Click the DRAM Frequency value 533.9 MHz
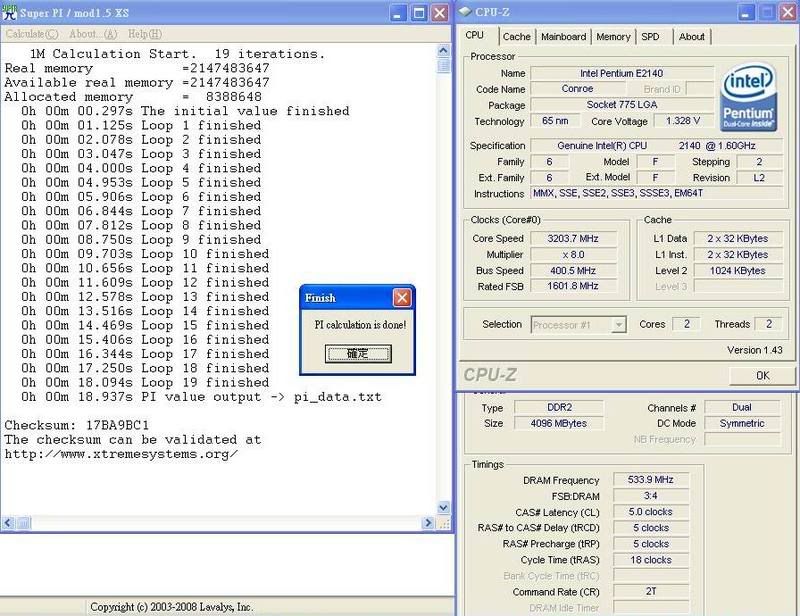800x616 pixels. (x=651, y=480)
